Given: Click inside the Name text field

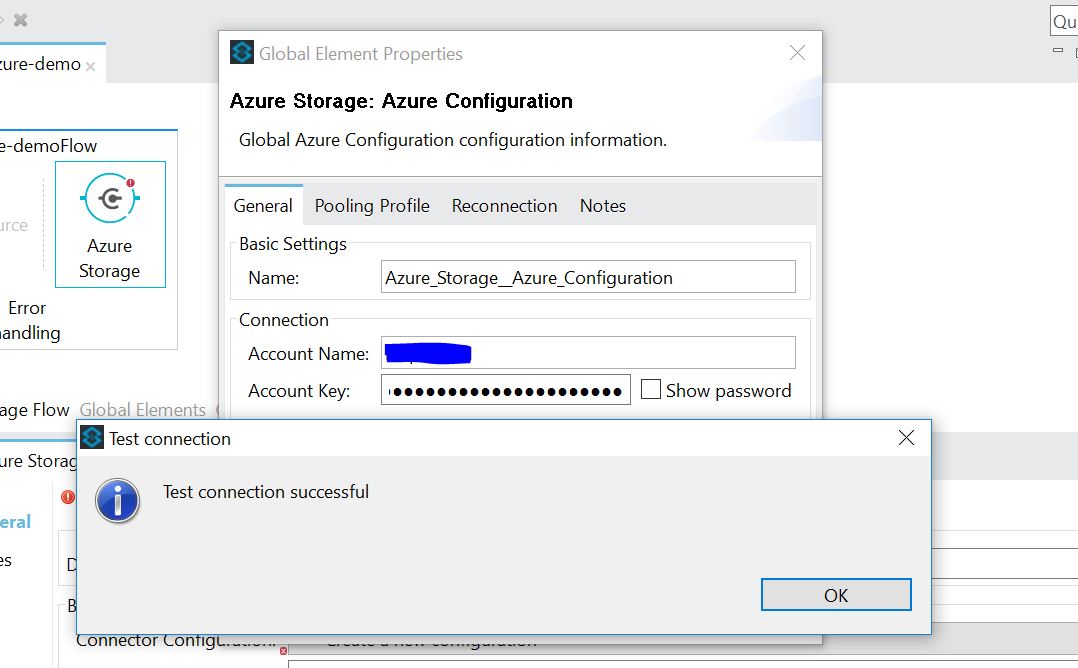Looking at the screenshot, I should click(x=588, y=276).
